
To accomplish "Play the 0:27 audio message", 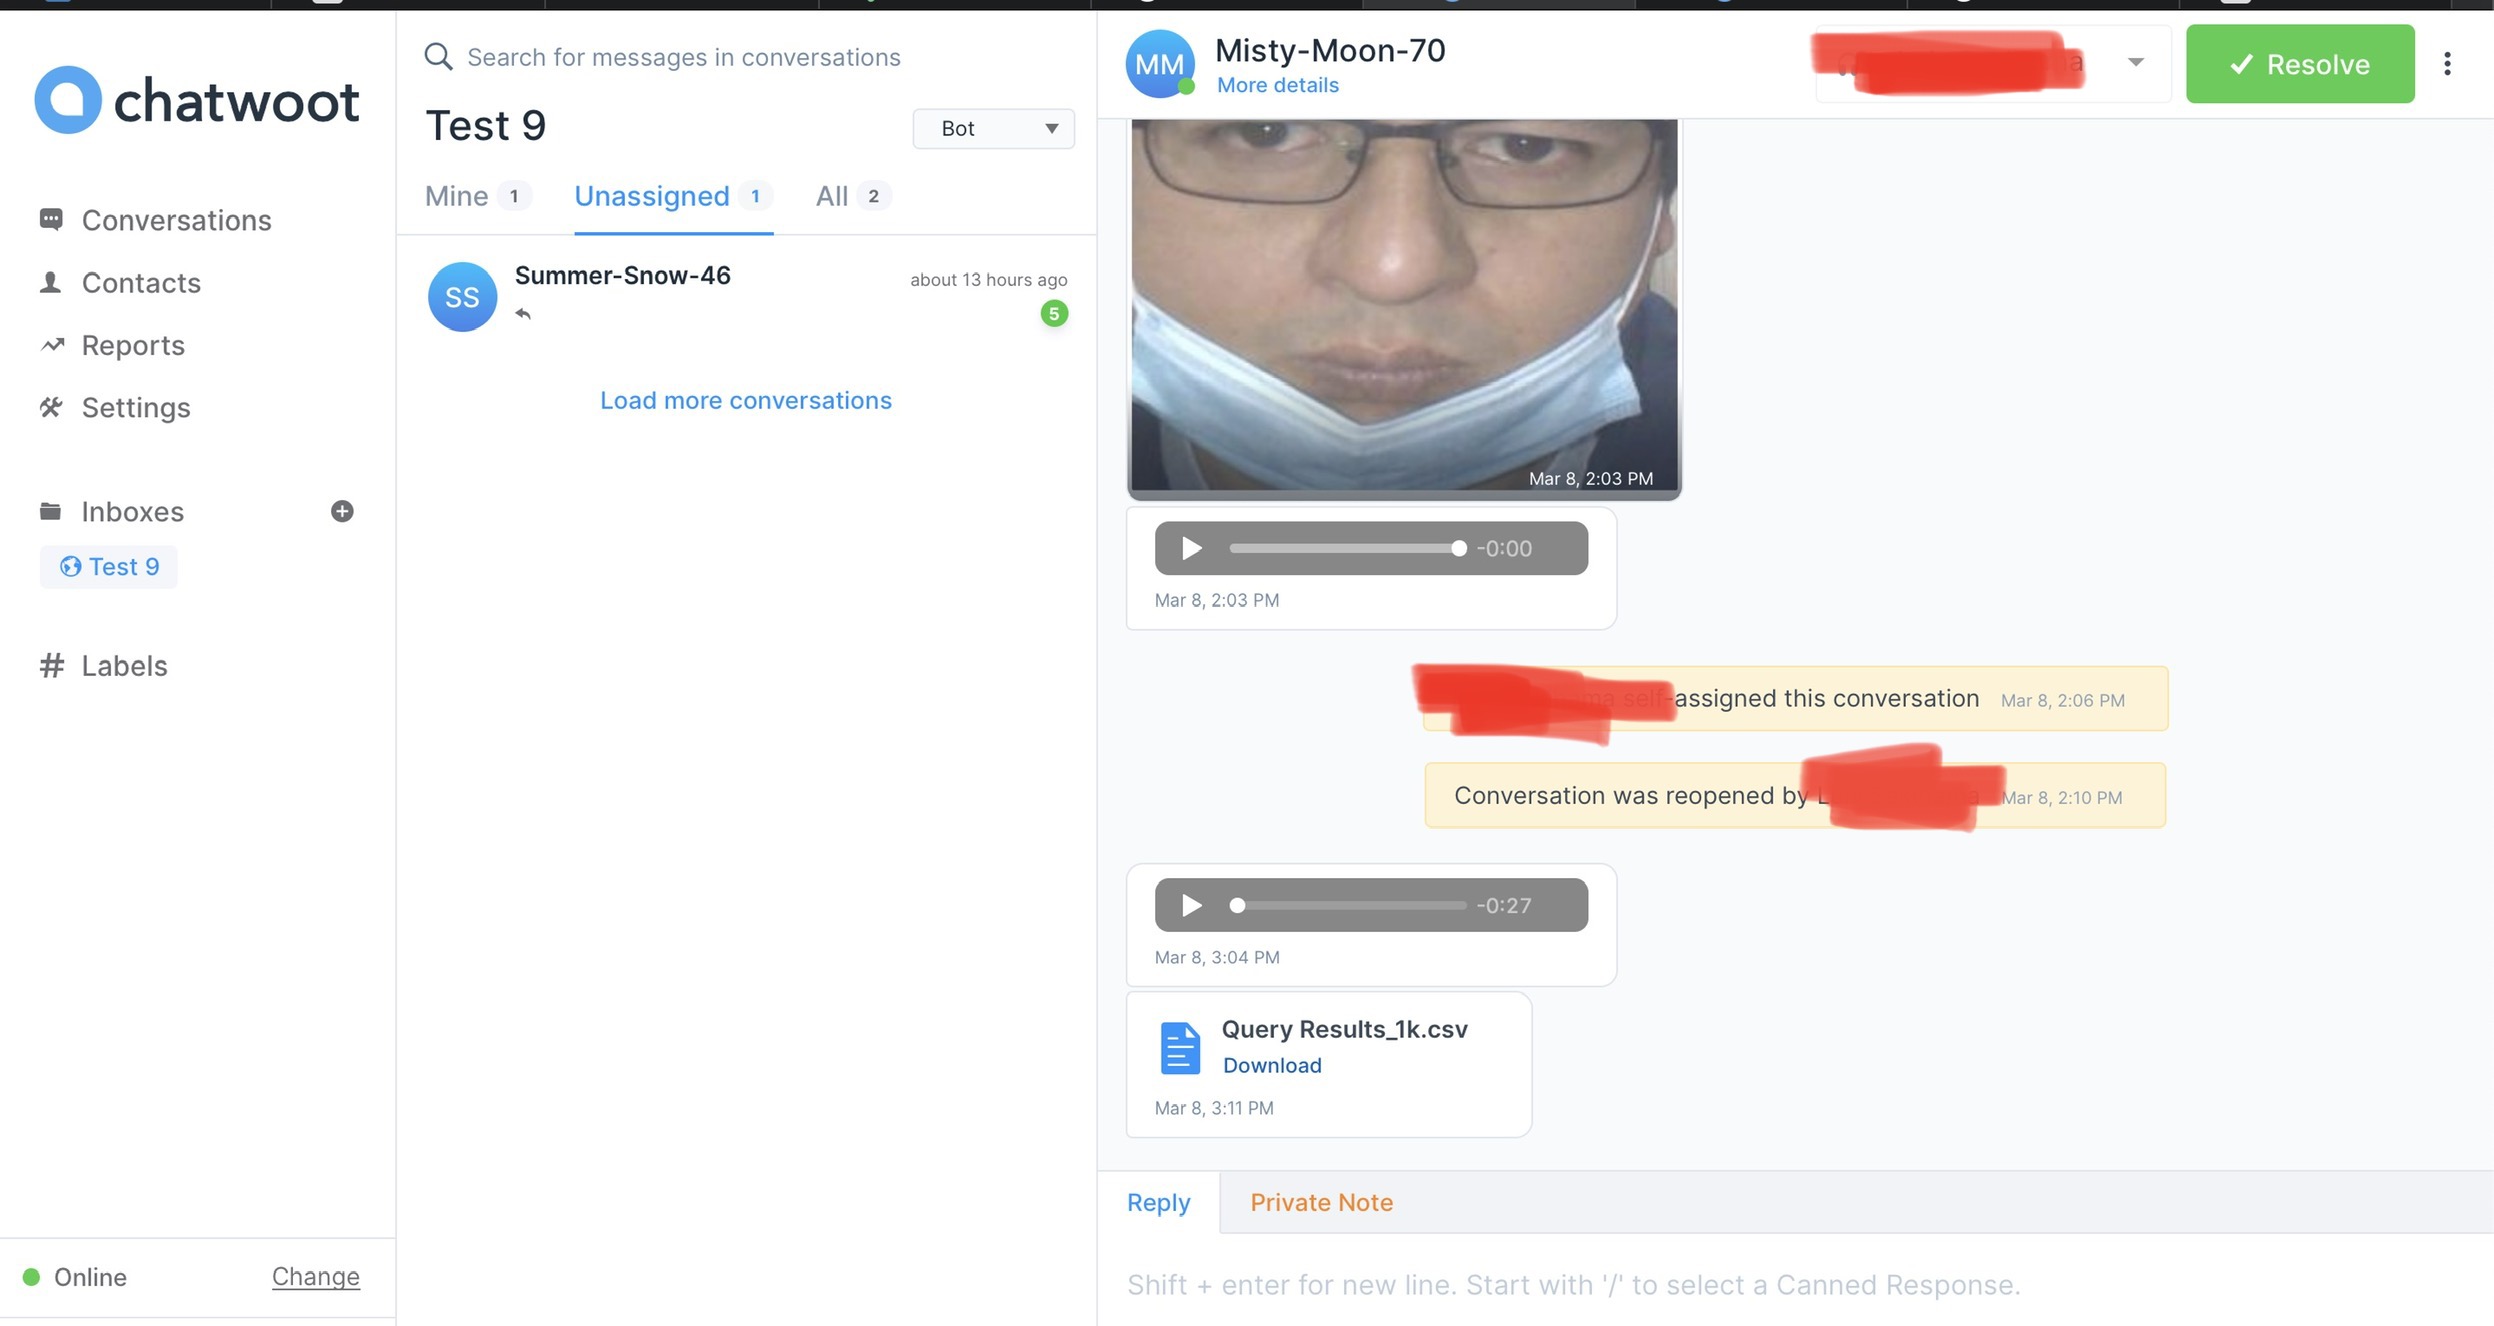I will [x=1191, y=905].
